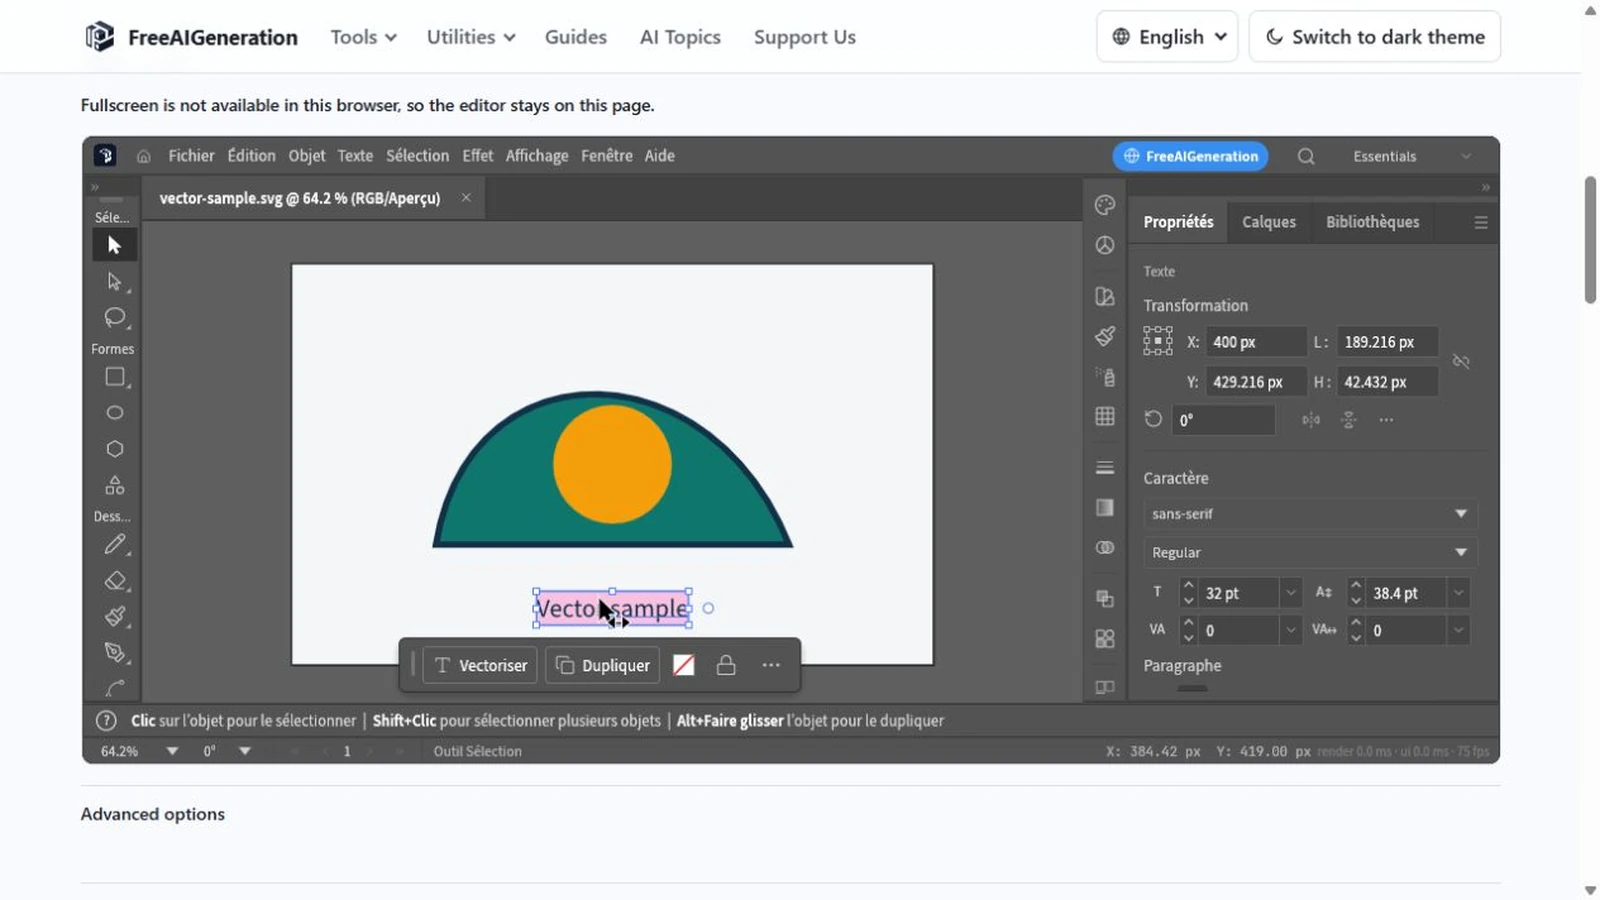This screenshot has width=1600, height=900.
Task: Open the Transparency overlapping circles panel icon
Action: (1104, 547)
